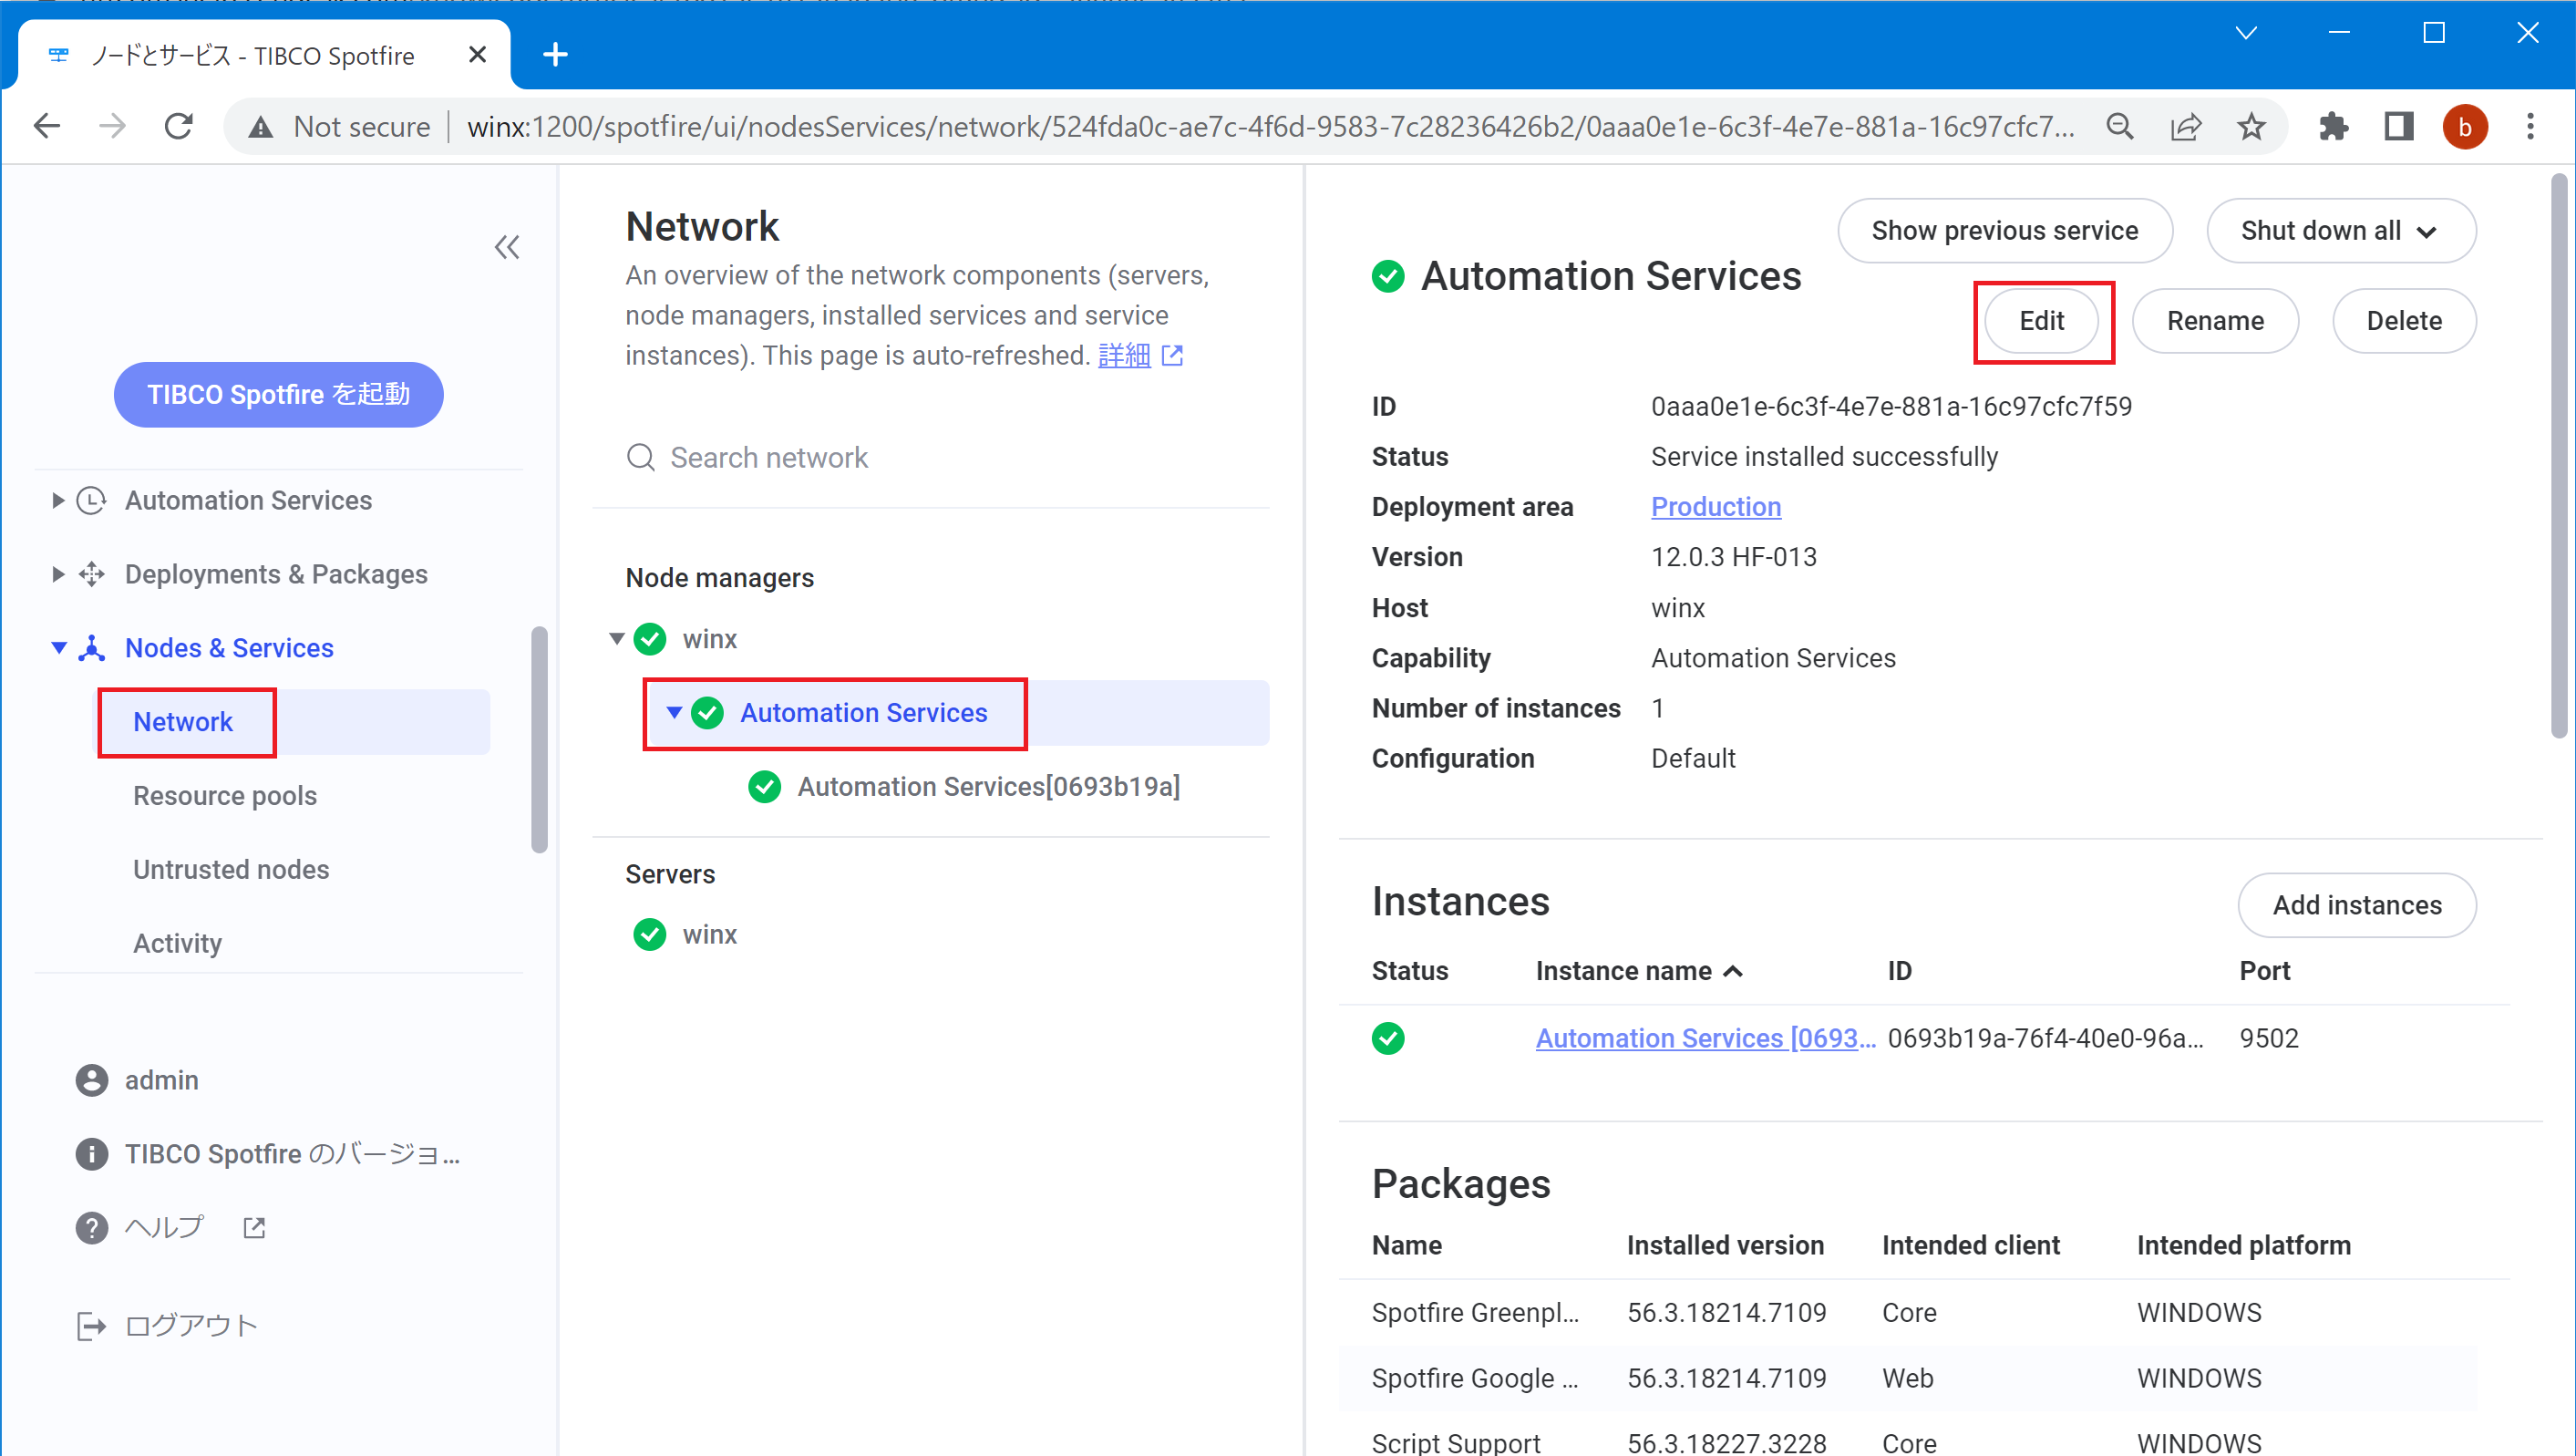Viewport: 2576px width, 1456px height.
Task: Click into the Search network field
Action: click(x=930, y=457)
